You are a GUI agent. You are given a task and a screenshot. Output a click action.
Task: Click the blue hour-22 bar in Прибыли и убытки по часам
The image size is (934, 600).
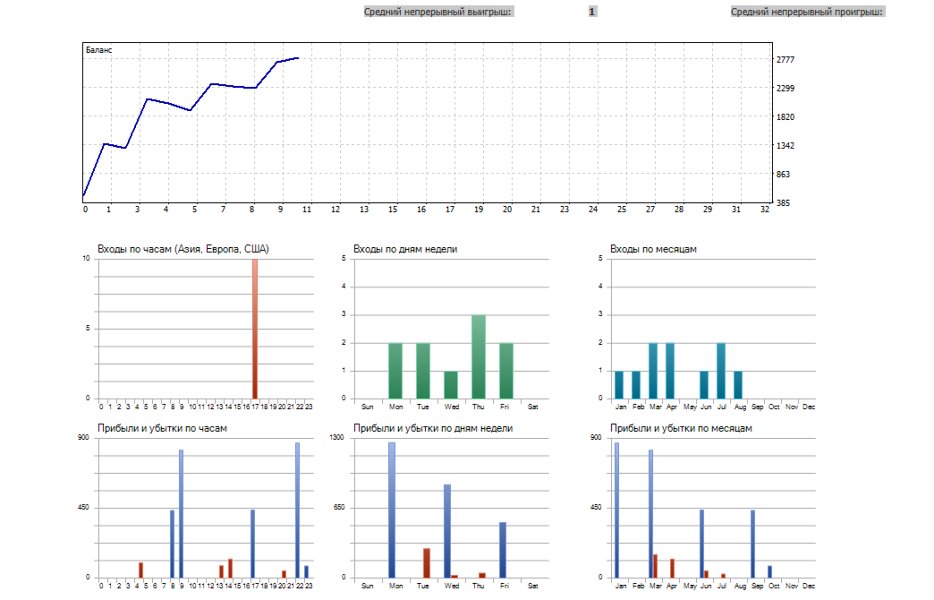click(297, 510)
